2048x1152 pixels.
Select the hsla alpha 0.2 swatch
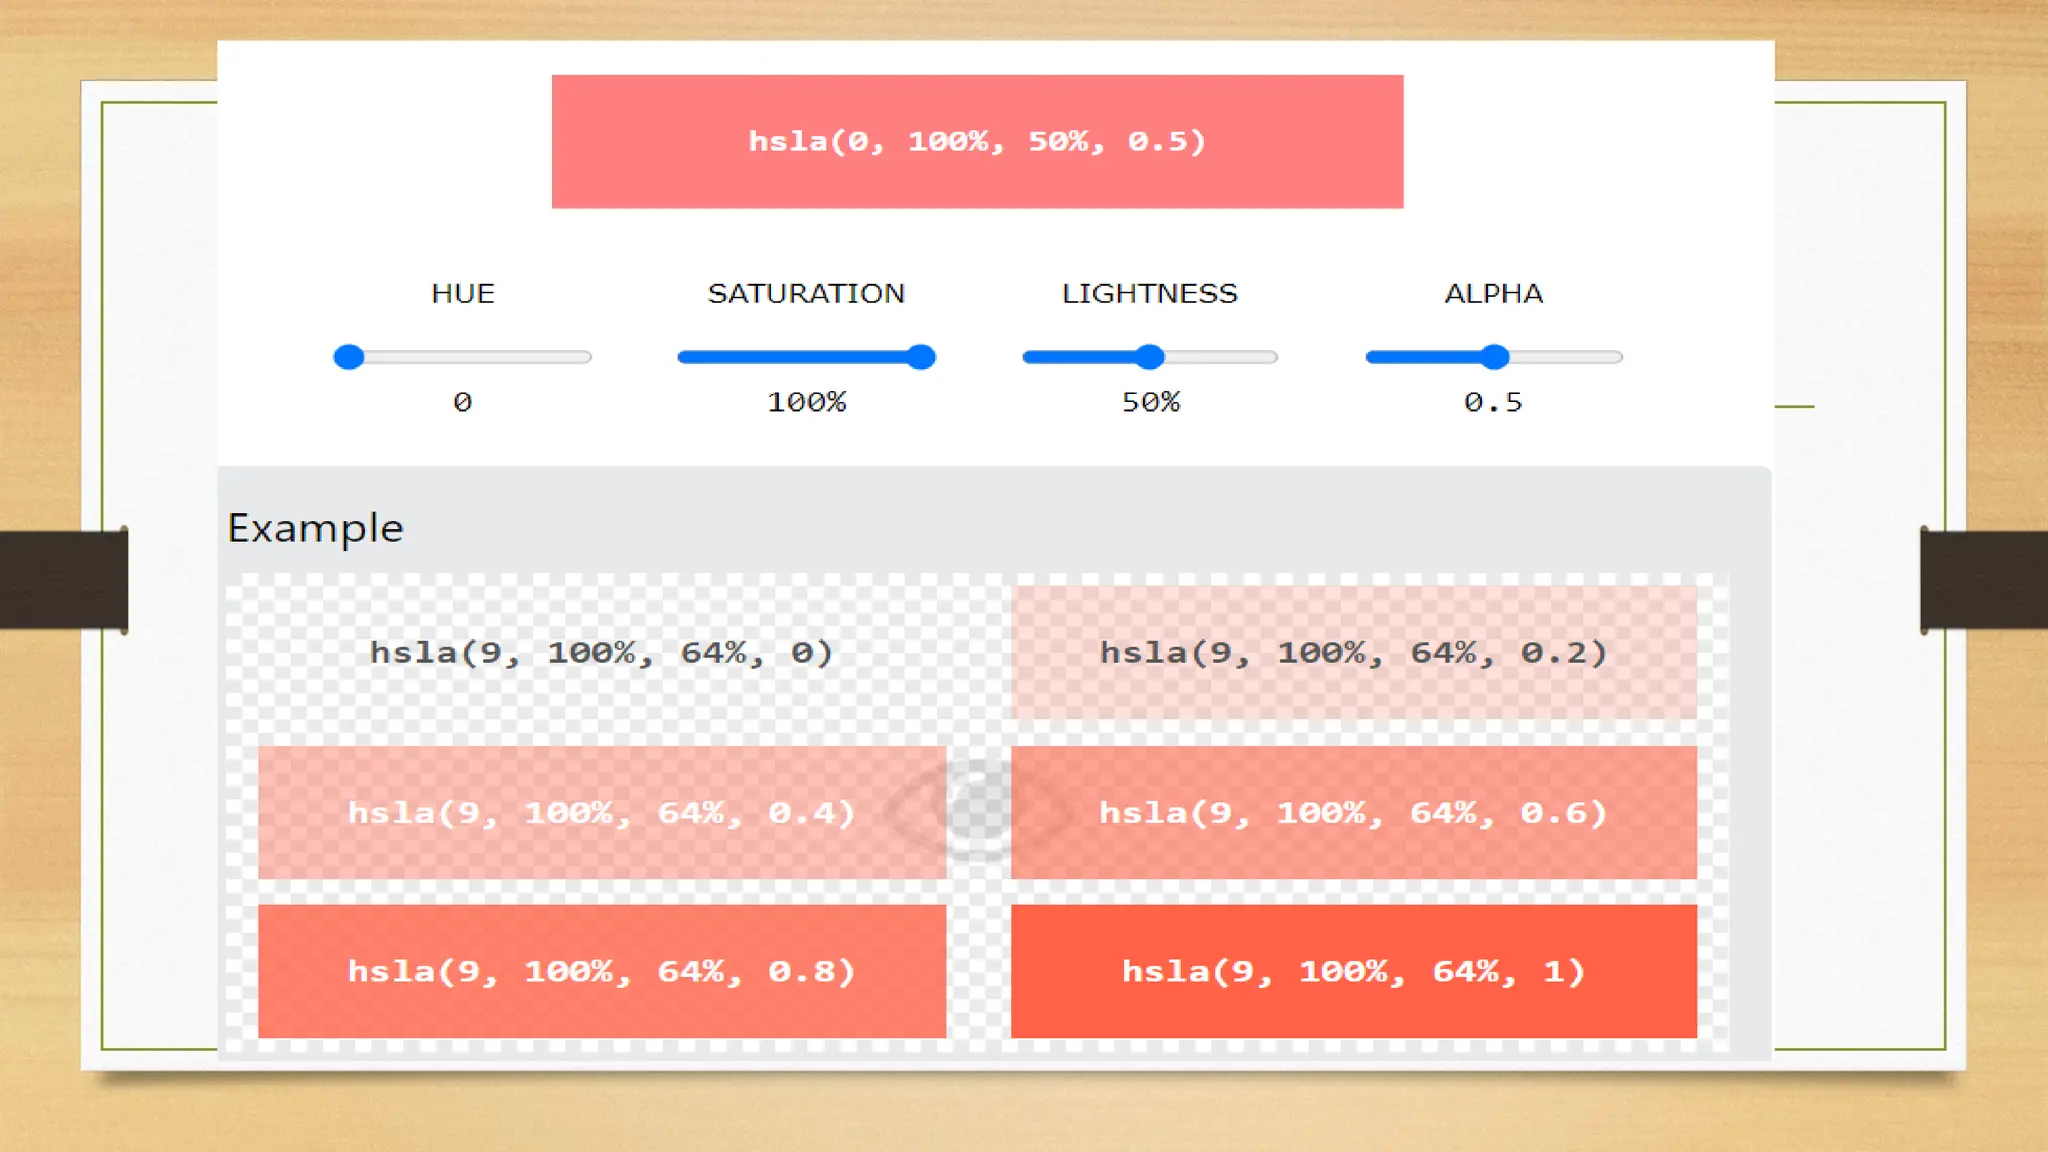1353,653
